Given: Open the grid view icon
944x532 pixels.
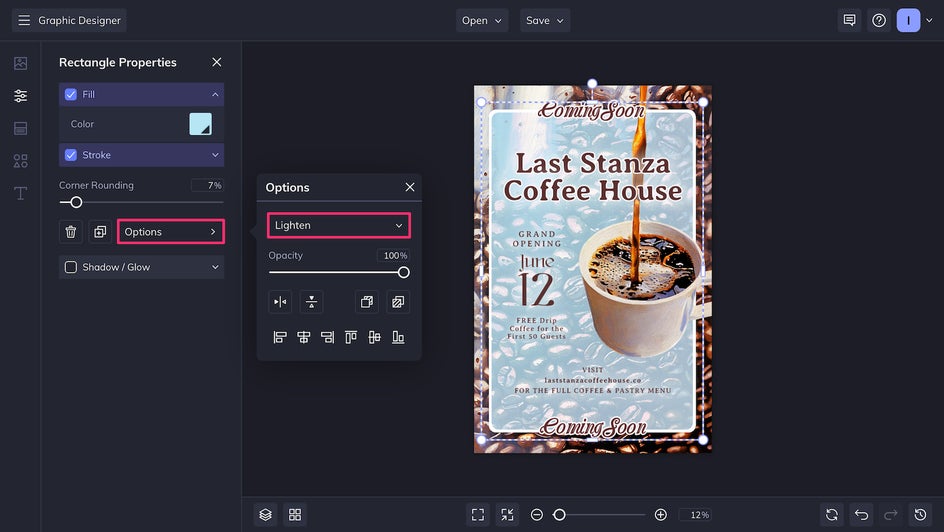Looking at the screenshot, I should pyautogui.click(x=295, y=515).
